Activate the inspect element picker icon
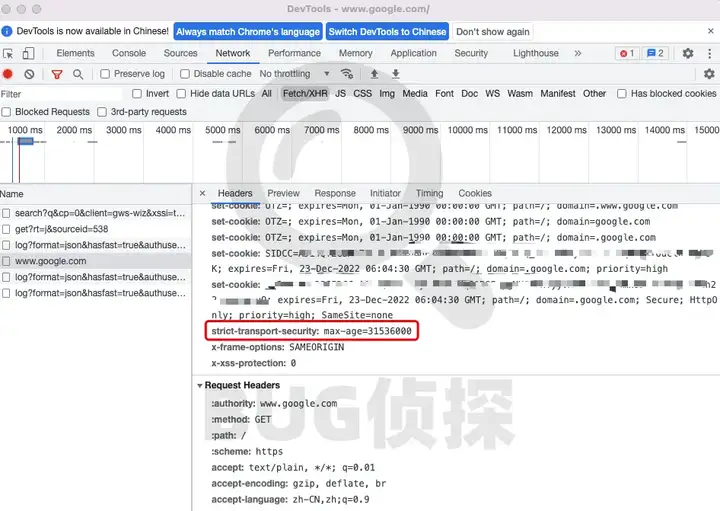 coord(8,54)
